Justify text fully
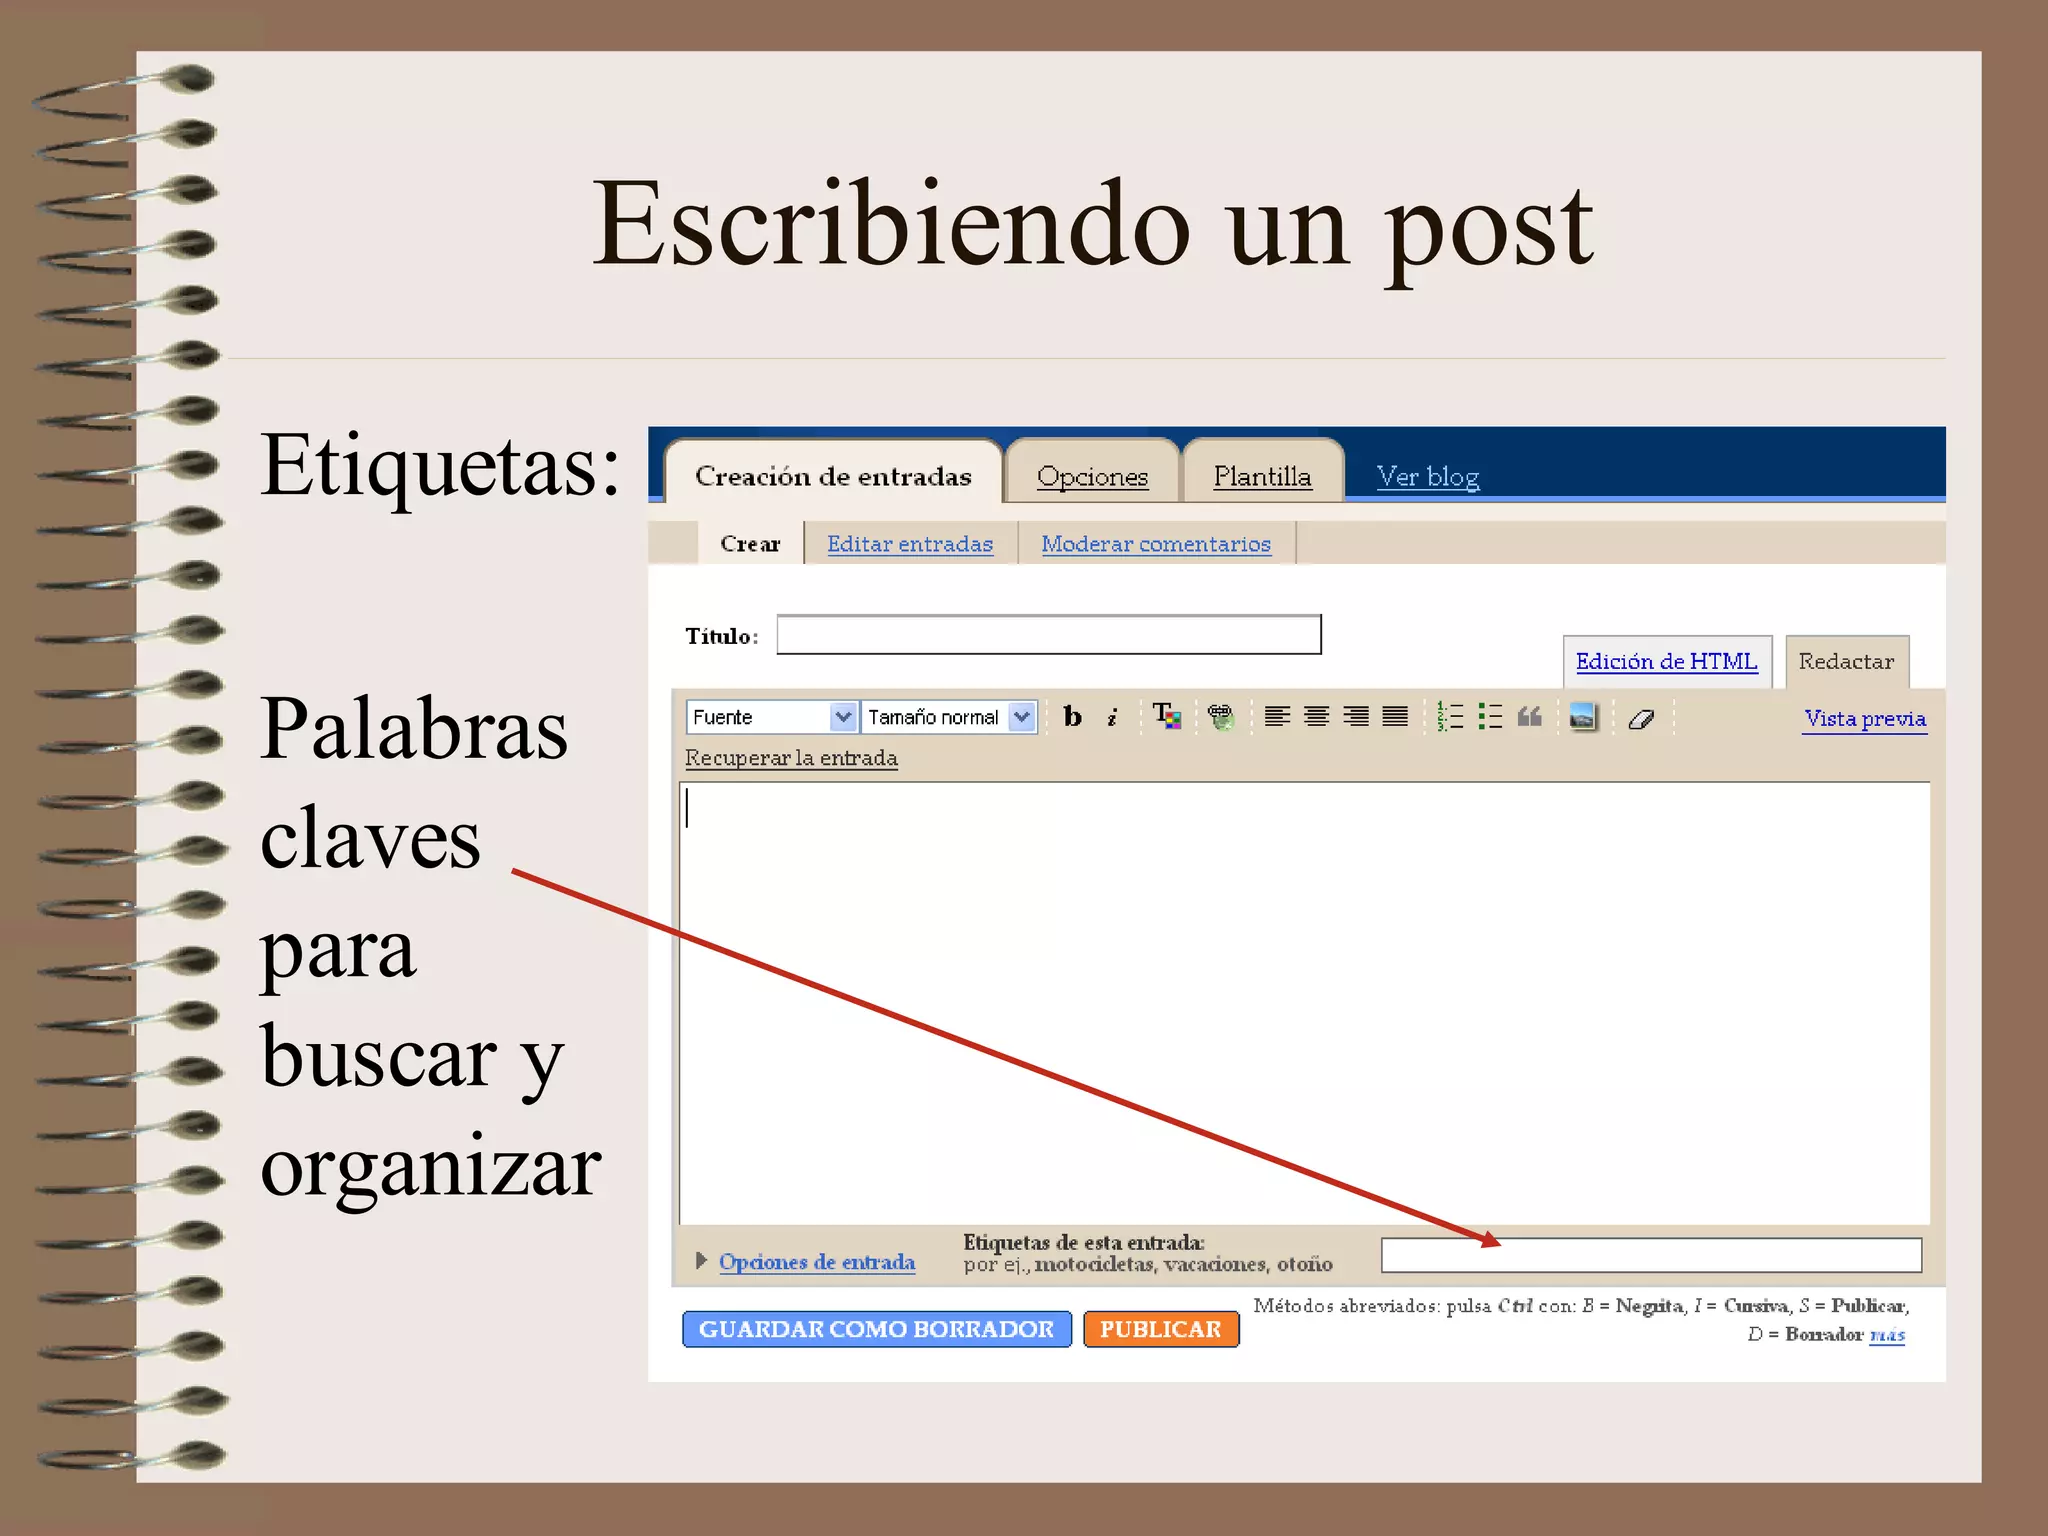The image size is (2048, 1536). 1395,716
